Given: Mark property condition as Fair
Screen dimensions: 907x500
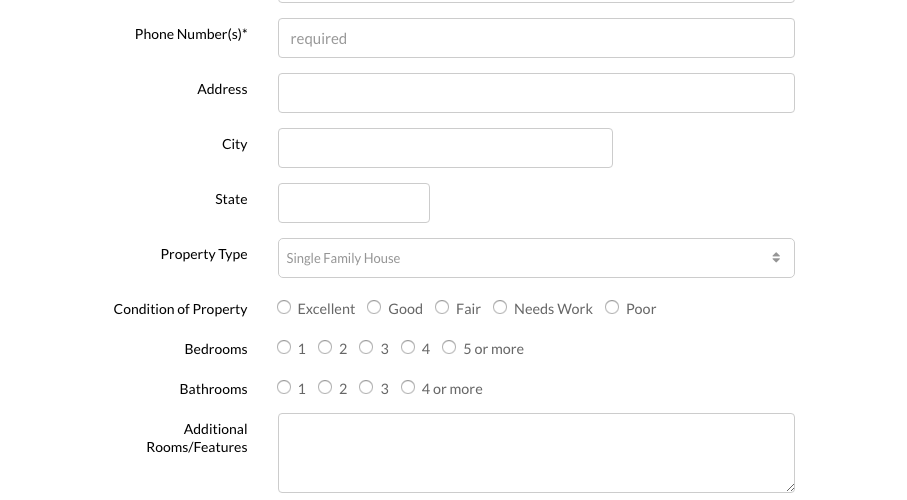Looking at the screenshot, I should click(442, 308).
